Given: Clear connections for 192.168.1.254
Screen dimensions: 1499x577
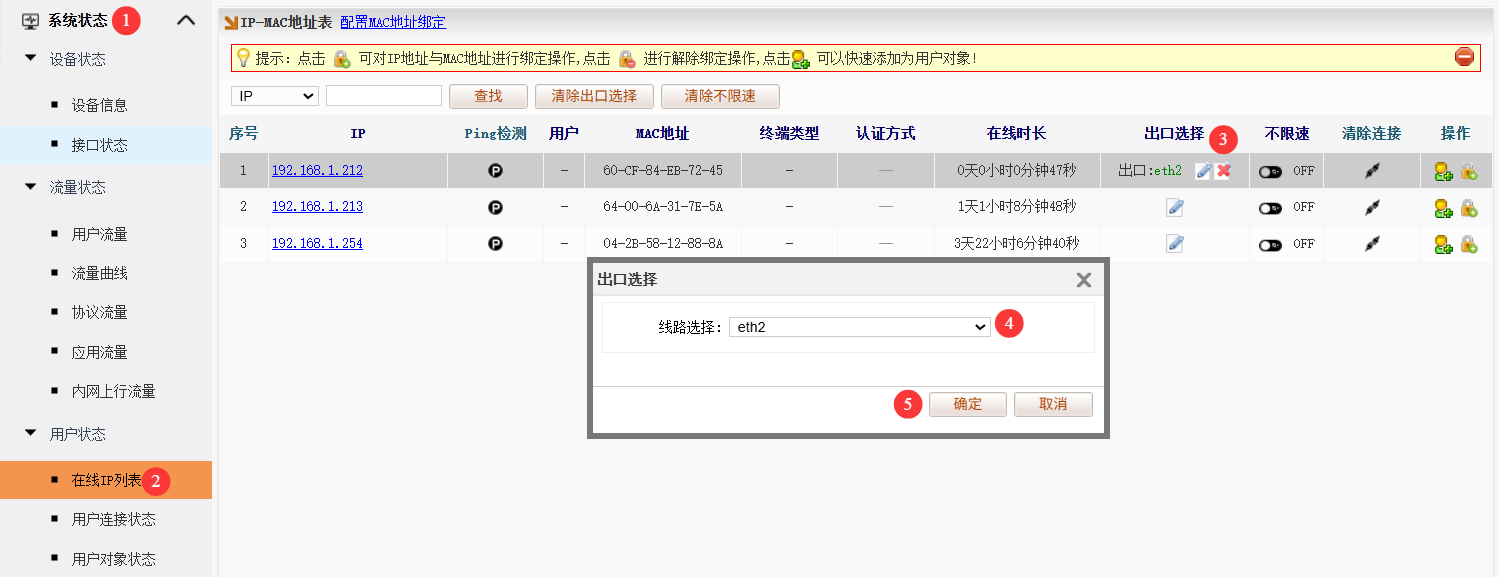Looking at the screenshot, I should click(x=1372, y=244).
